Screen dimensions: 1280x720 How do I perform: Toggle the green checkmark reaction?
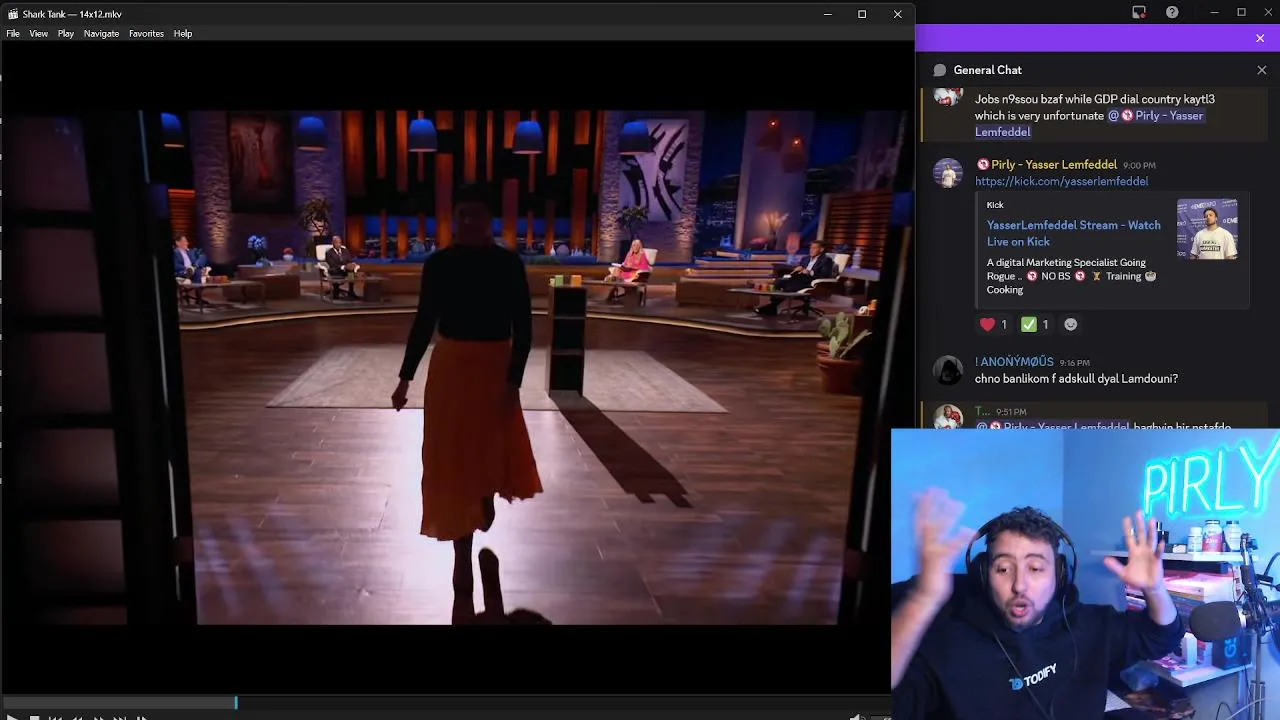coord(1034,324)
